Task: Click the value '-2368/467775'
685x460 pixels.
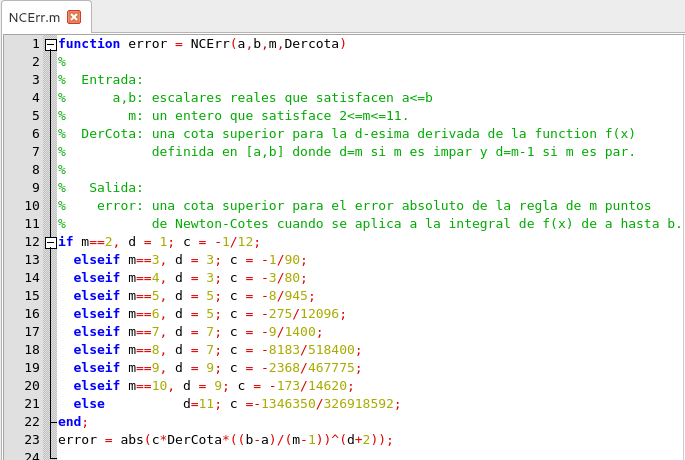Action: pyautogui.click(x=308, y=368)
